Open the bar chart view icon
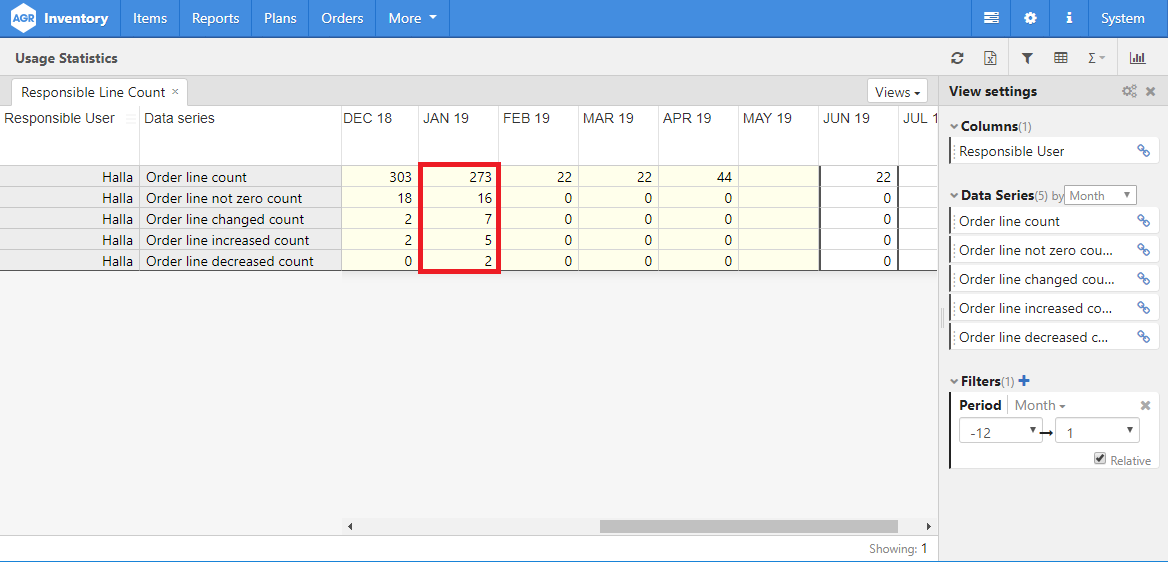The height and width of the screenshot is (562, 1168). 1137,59
